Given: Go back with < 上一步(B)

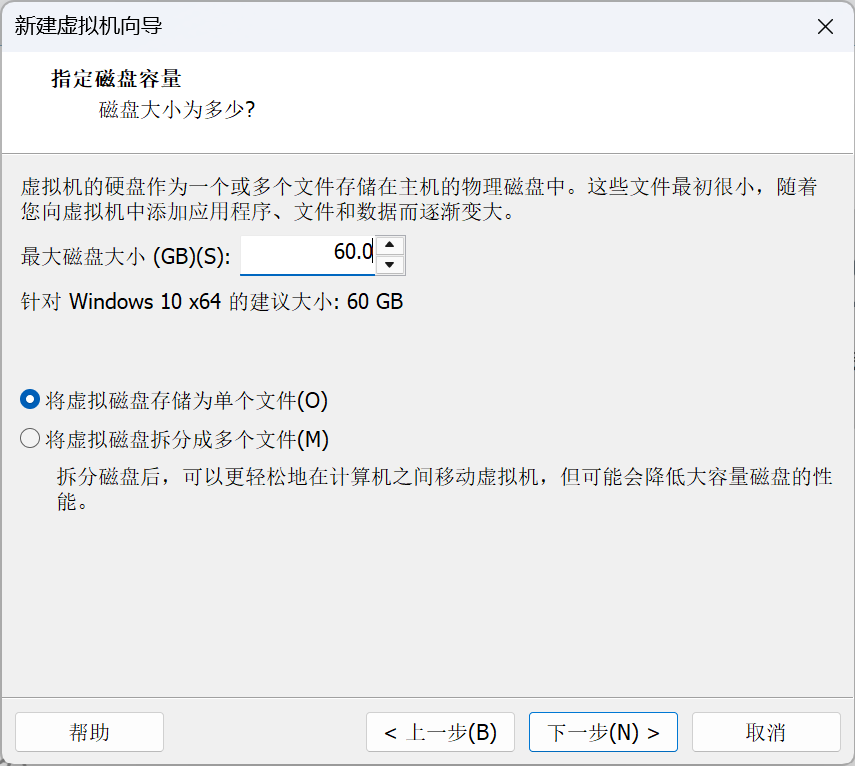Looking at the screenshot, I should point(441,732).
